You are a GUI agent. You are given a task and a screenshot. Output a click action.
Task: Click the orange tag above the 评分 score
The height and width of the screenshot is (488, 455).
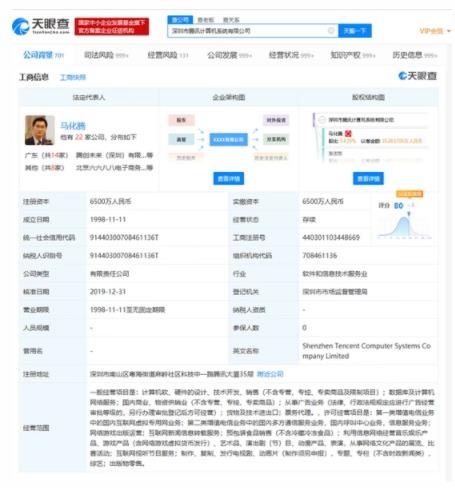[x=409, y=194]
